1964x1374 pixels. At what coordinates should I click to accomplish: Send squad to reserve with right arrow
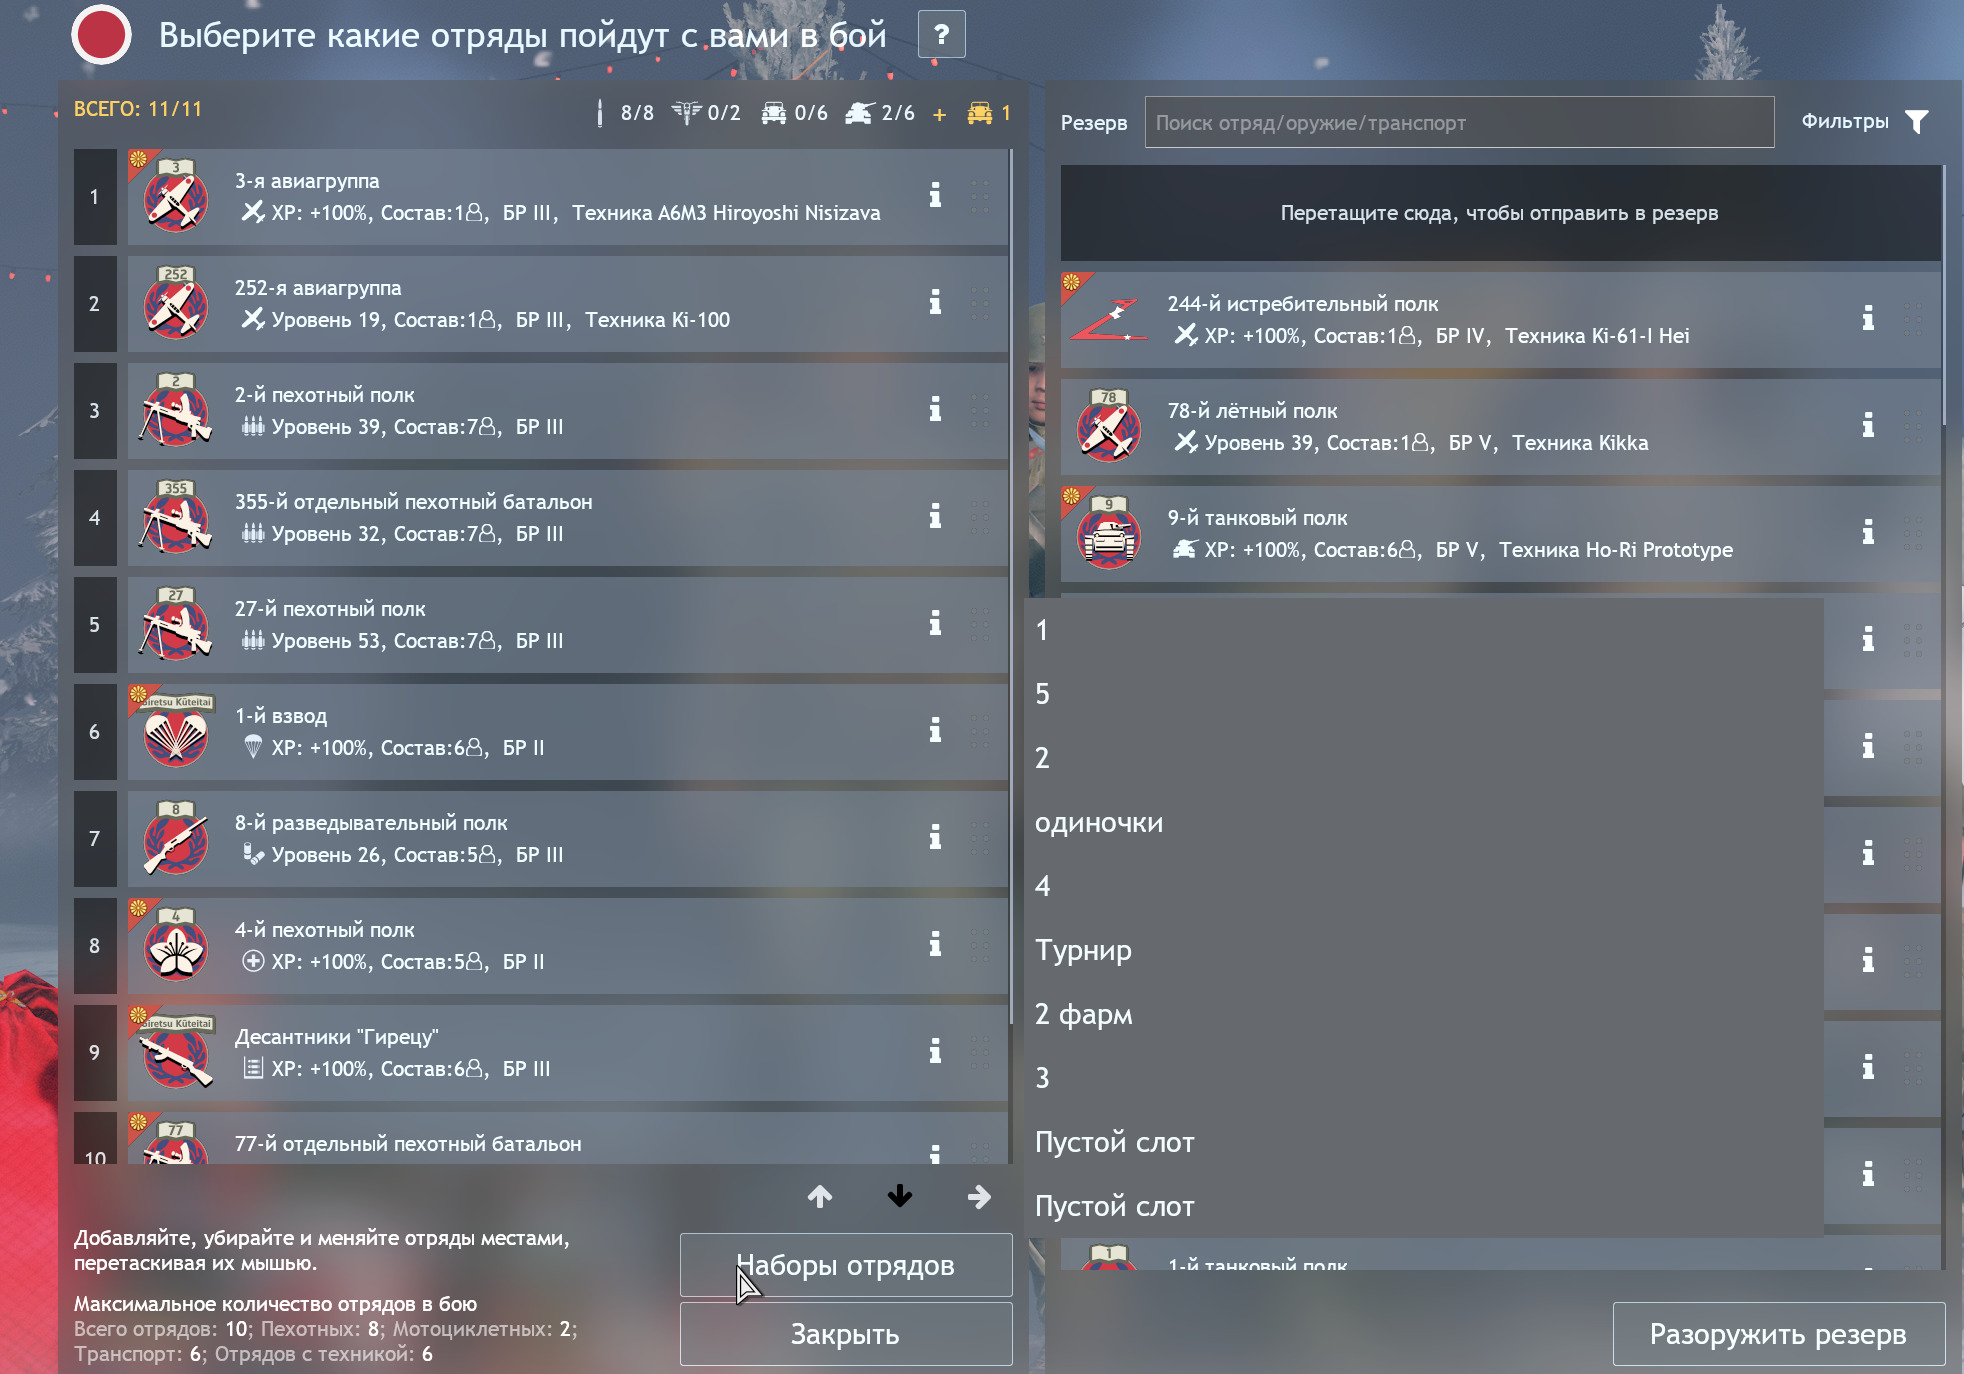click(979, 1196)
